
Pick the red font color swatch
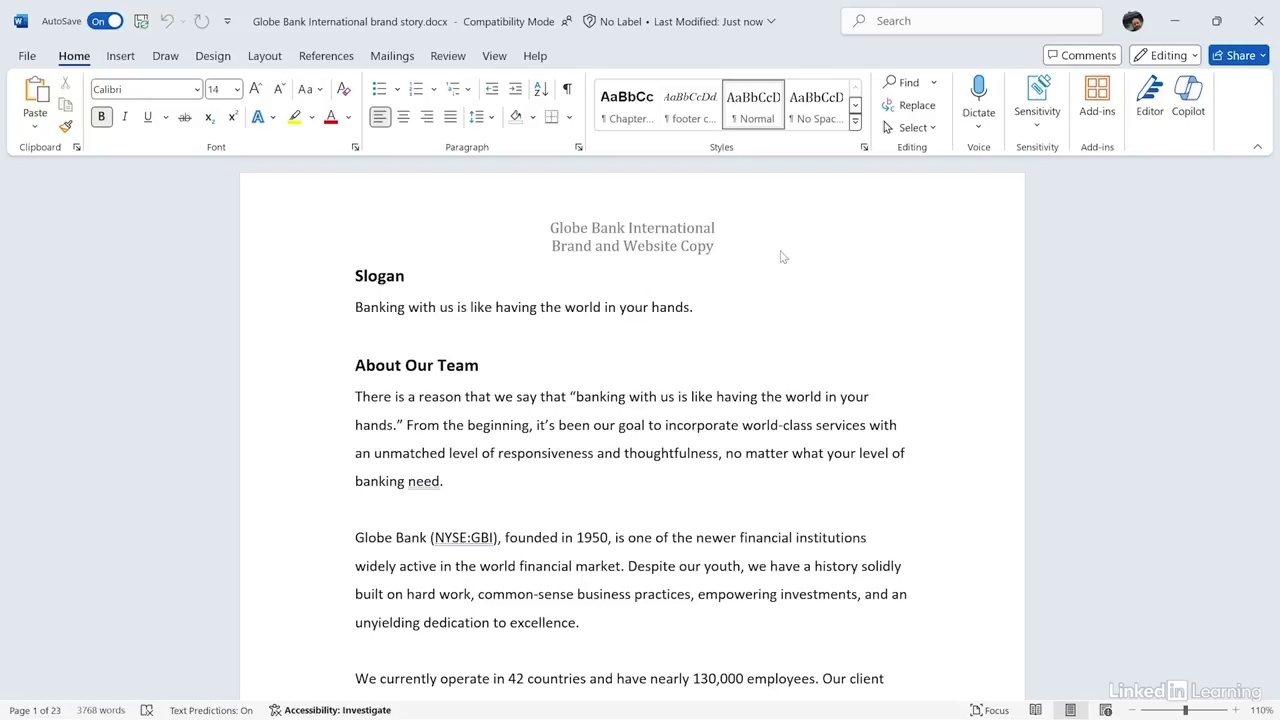pyautogui.click(x=331, y=117)
